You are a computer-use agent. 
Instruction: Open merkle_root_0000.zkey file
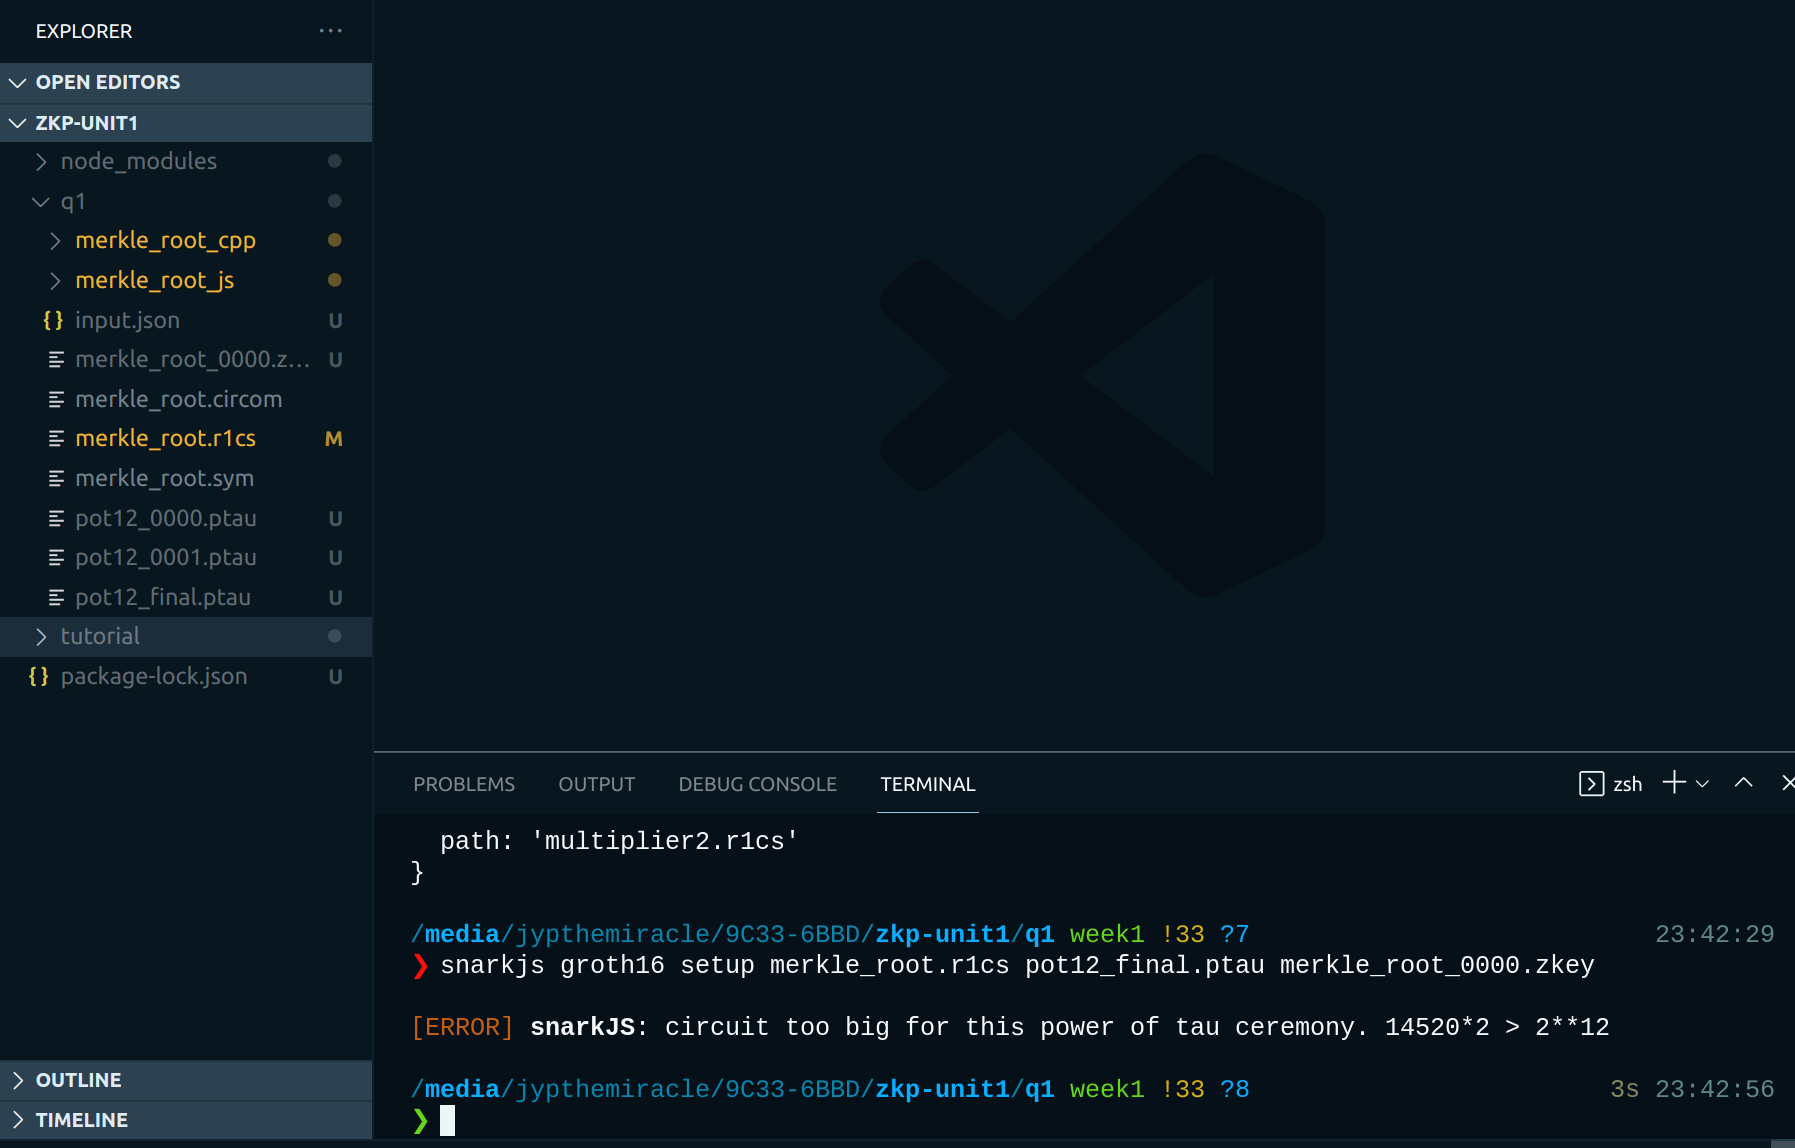coord(186,359)
